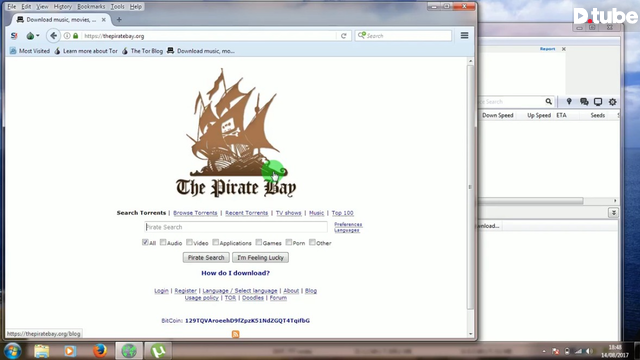Click the NoScript S icon in the toolbar
Image resolution: width=640 pixels, height=360 pixels.
[14, 36]
